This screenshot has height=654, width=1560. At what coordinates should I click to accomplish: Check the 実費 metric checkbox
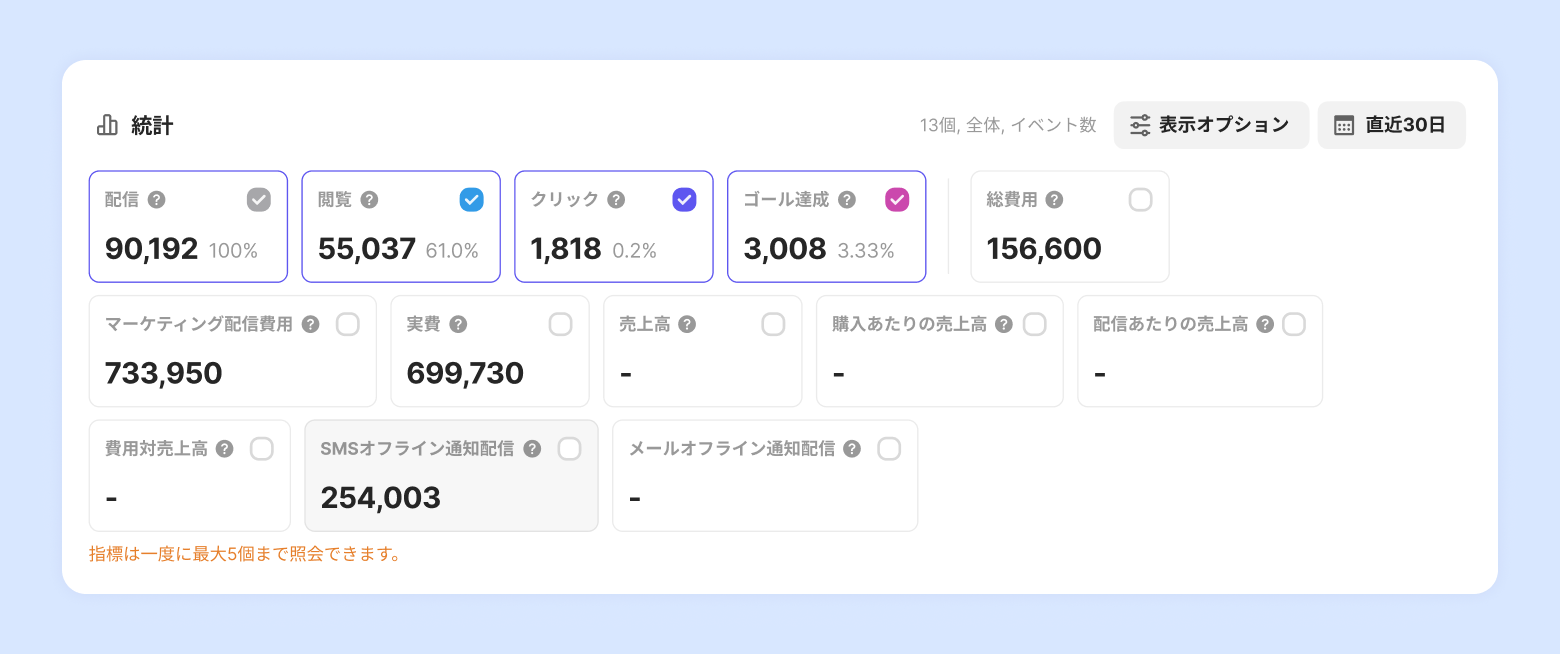[x=561, y=324]
